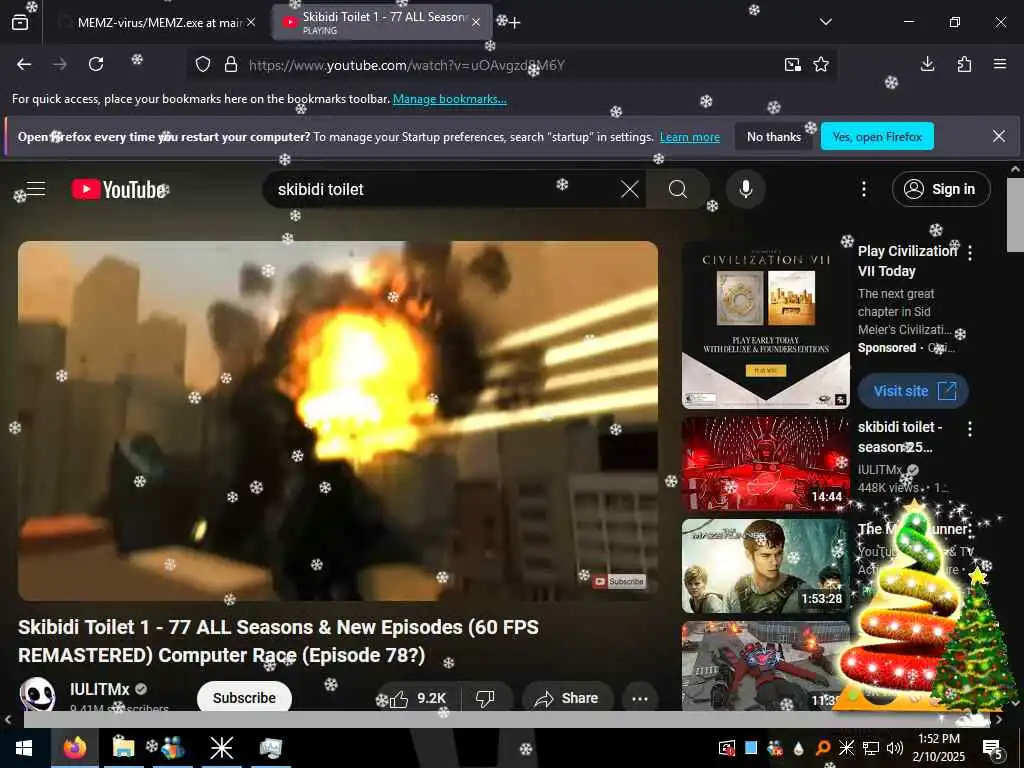Open a new browser tab
1024x768 pixels.
(x=515, y=23)
